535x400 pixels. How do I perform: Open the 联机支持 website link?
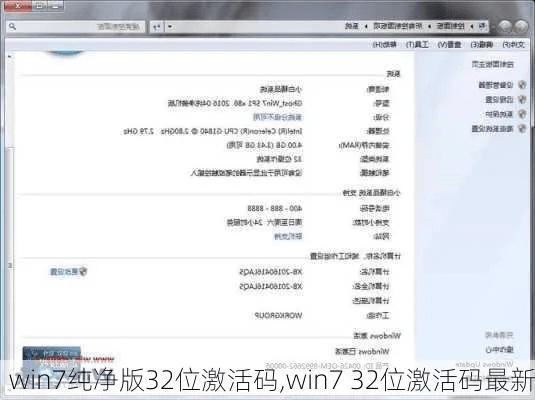coord(288,236)
